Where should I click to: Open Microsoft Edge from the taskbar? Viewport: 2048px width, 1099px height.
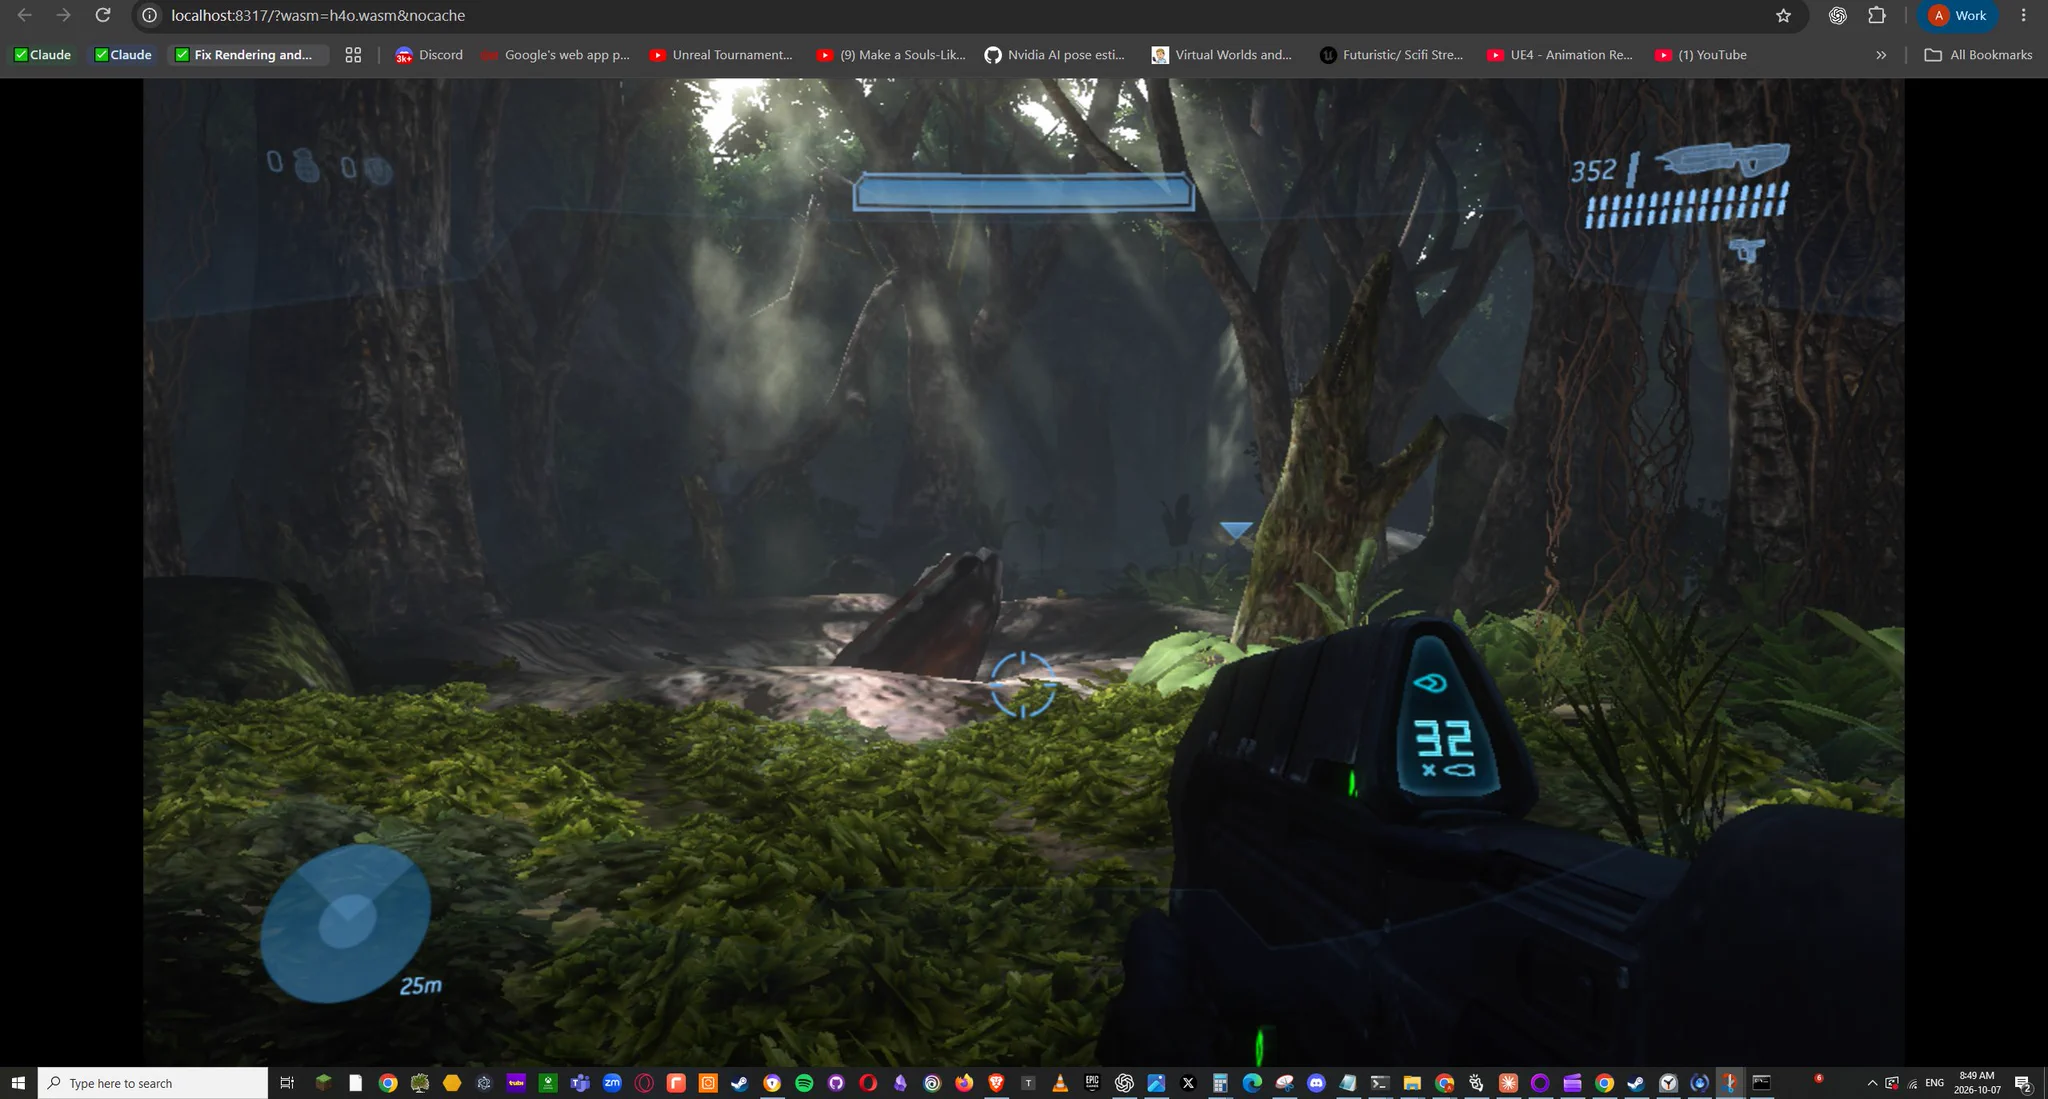pos(1252,1083)
